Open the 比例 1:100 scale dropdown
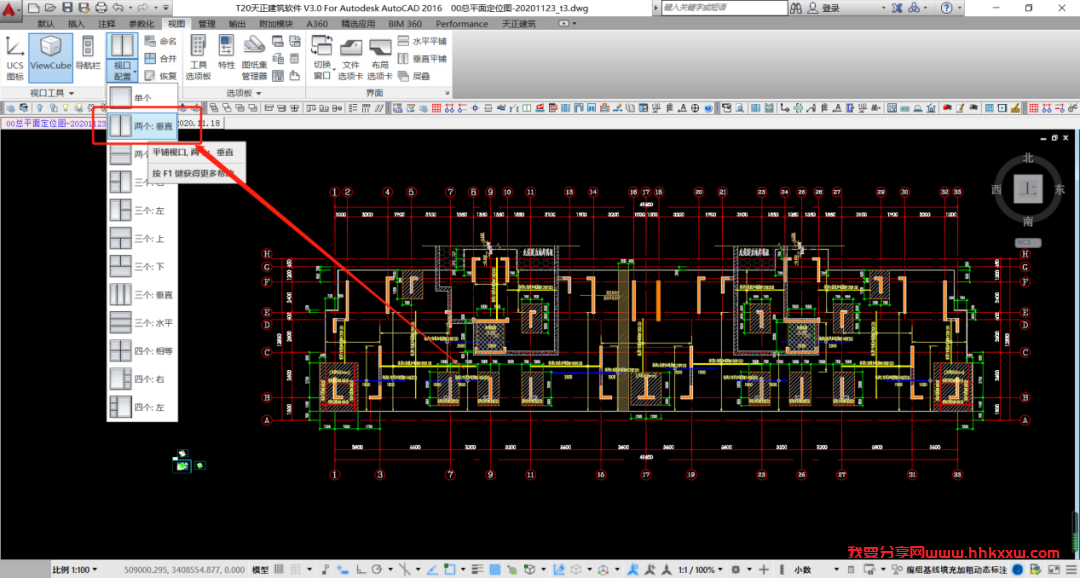This screenshot has height=578, width=1080. click(x=74, y=570)
